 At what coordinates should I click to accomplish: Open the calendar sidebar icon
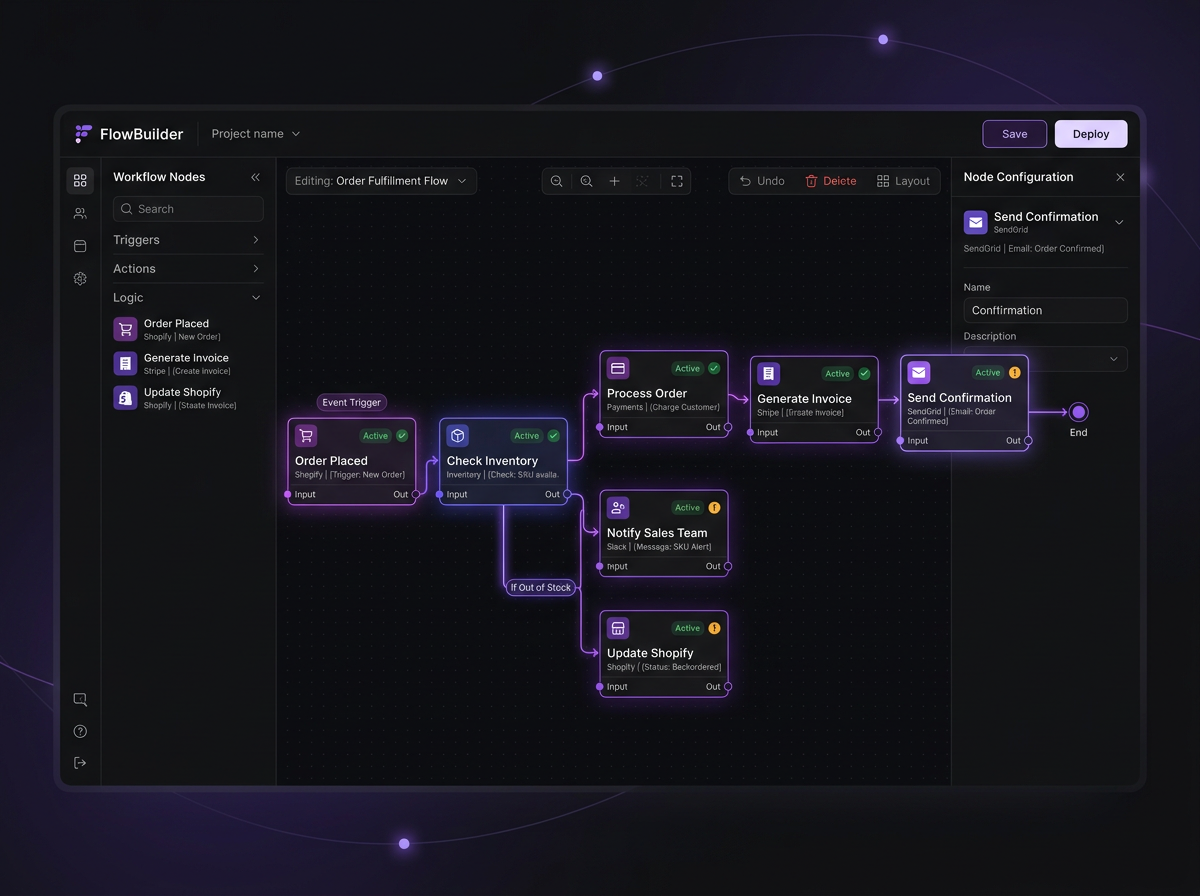click(x=80, y=246)
